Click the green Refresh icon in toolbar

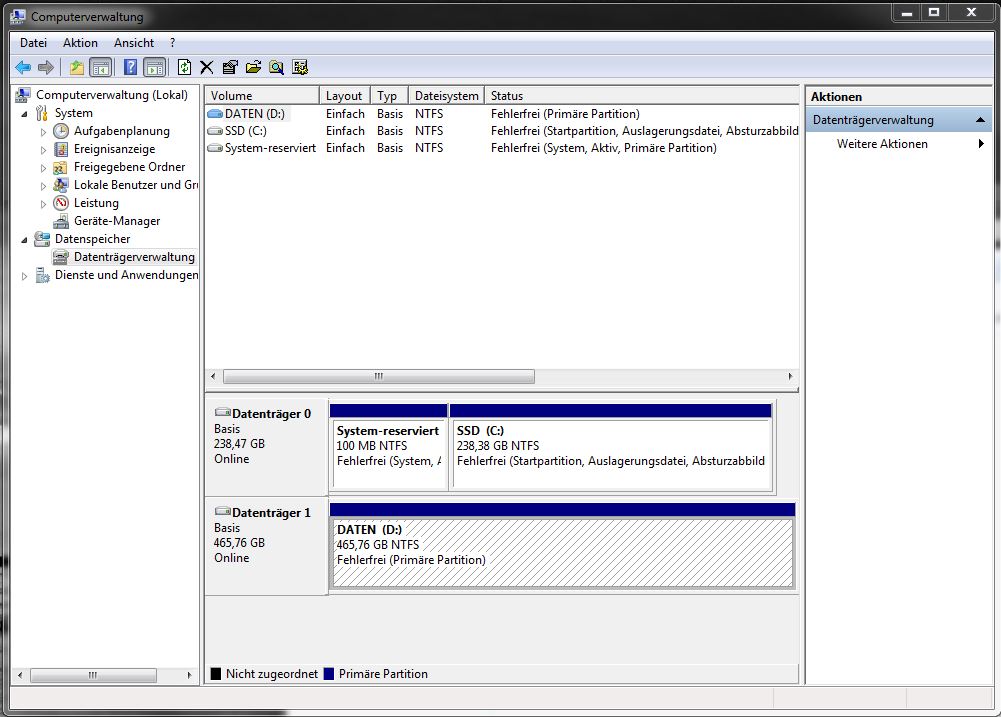tap(184, 67)
